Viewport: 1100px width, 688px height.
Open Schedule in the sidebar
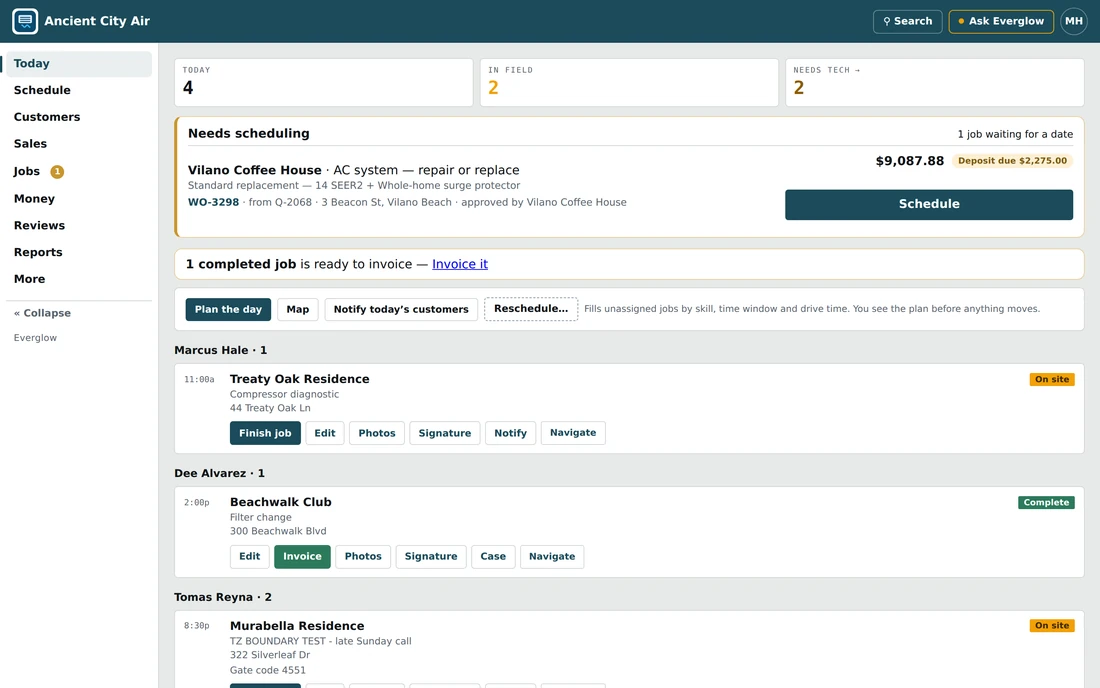[x=79, y=90]
